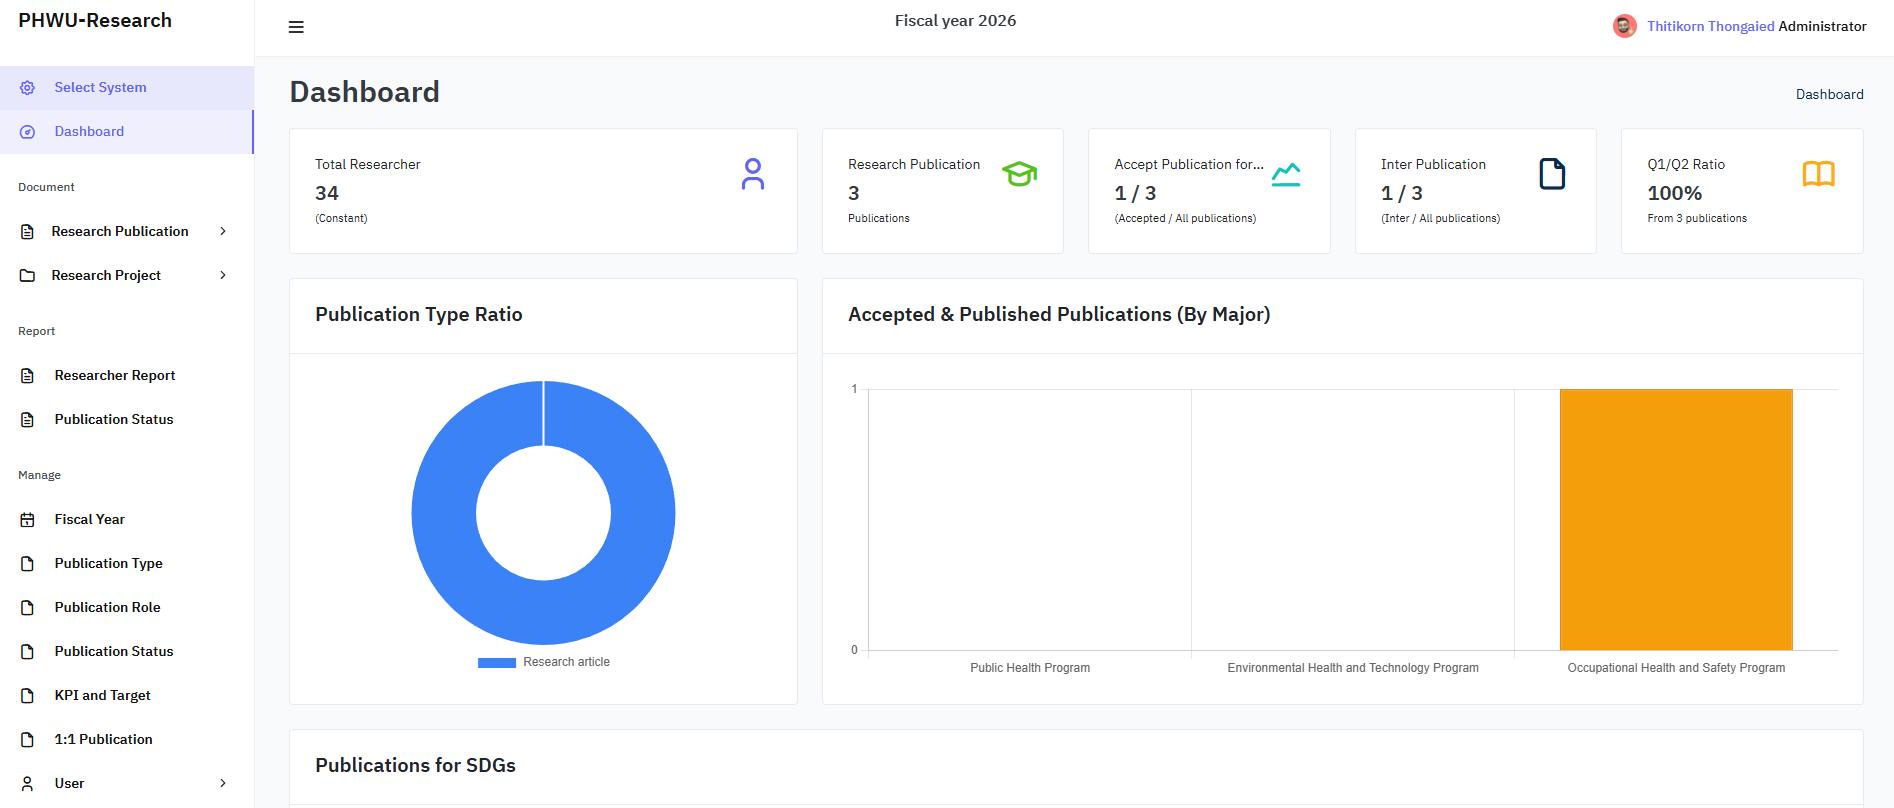The image size is (1894, 808).
Task: Expand the Research Project submenu
Action: [223, 275]
